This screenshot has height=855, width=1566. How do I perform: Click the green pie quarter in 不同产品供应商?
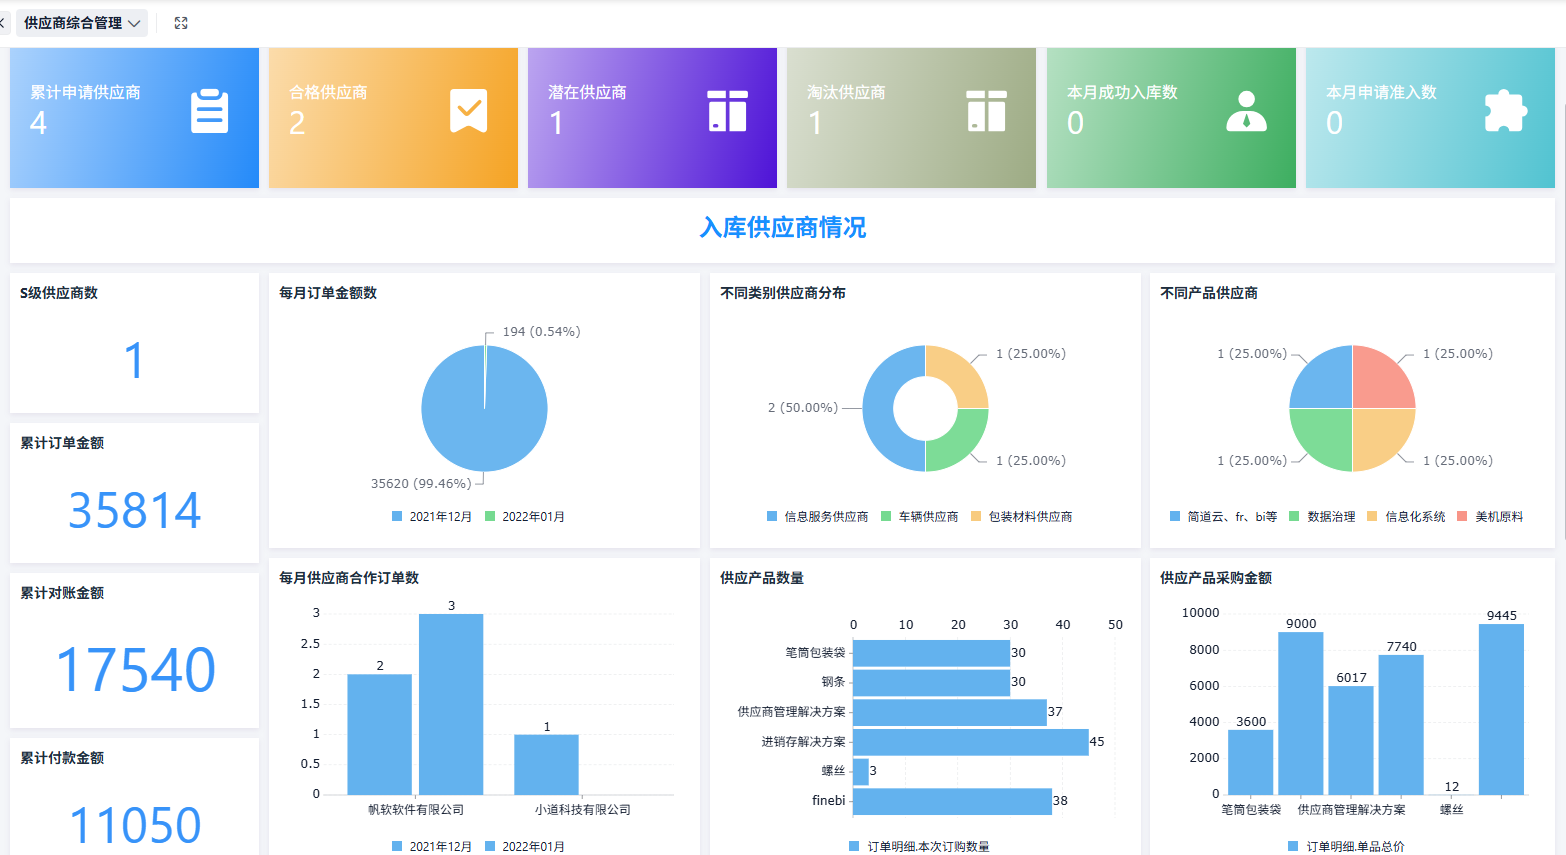tap(1324, 437)
